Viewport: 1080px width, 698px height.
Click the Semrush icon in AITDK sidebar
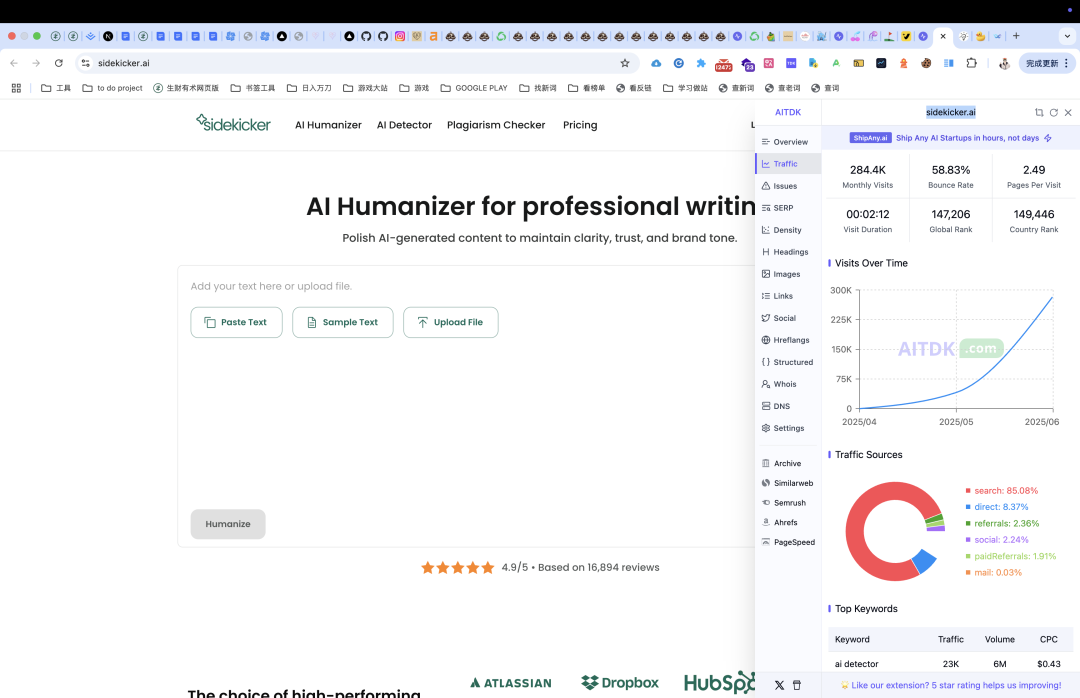tap(766, 503)
